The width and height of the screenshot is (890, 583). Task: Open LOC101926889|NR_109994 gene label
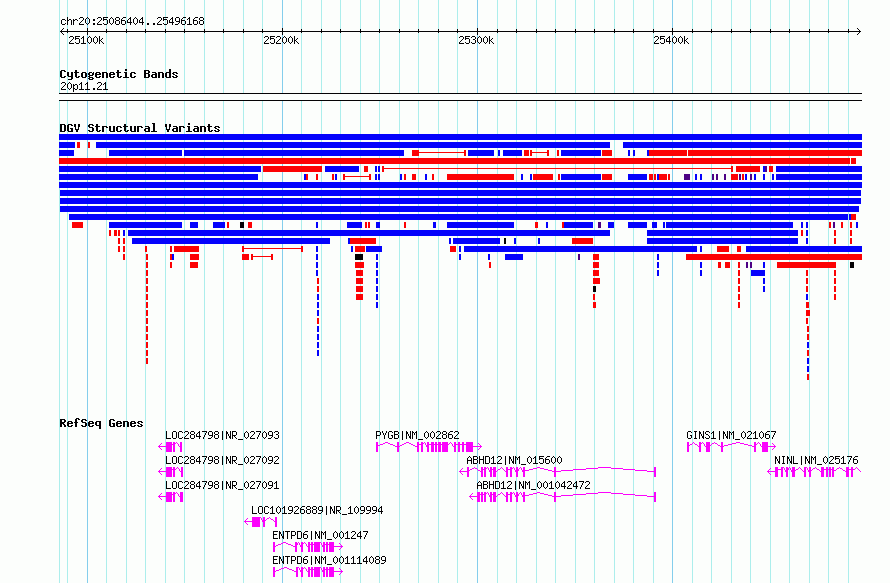[317, 510]
